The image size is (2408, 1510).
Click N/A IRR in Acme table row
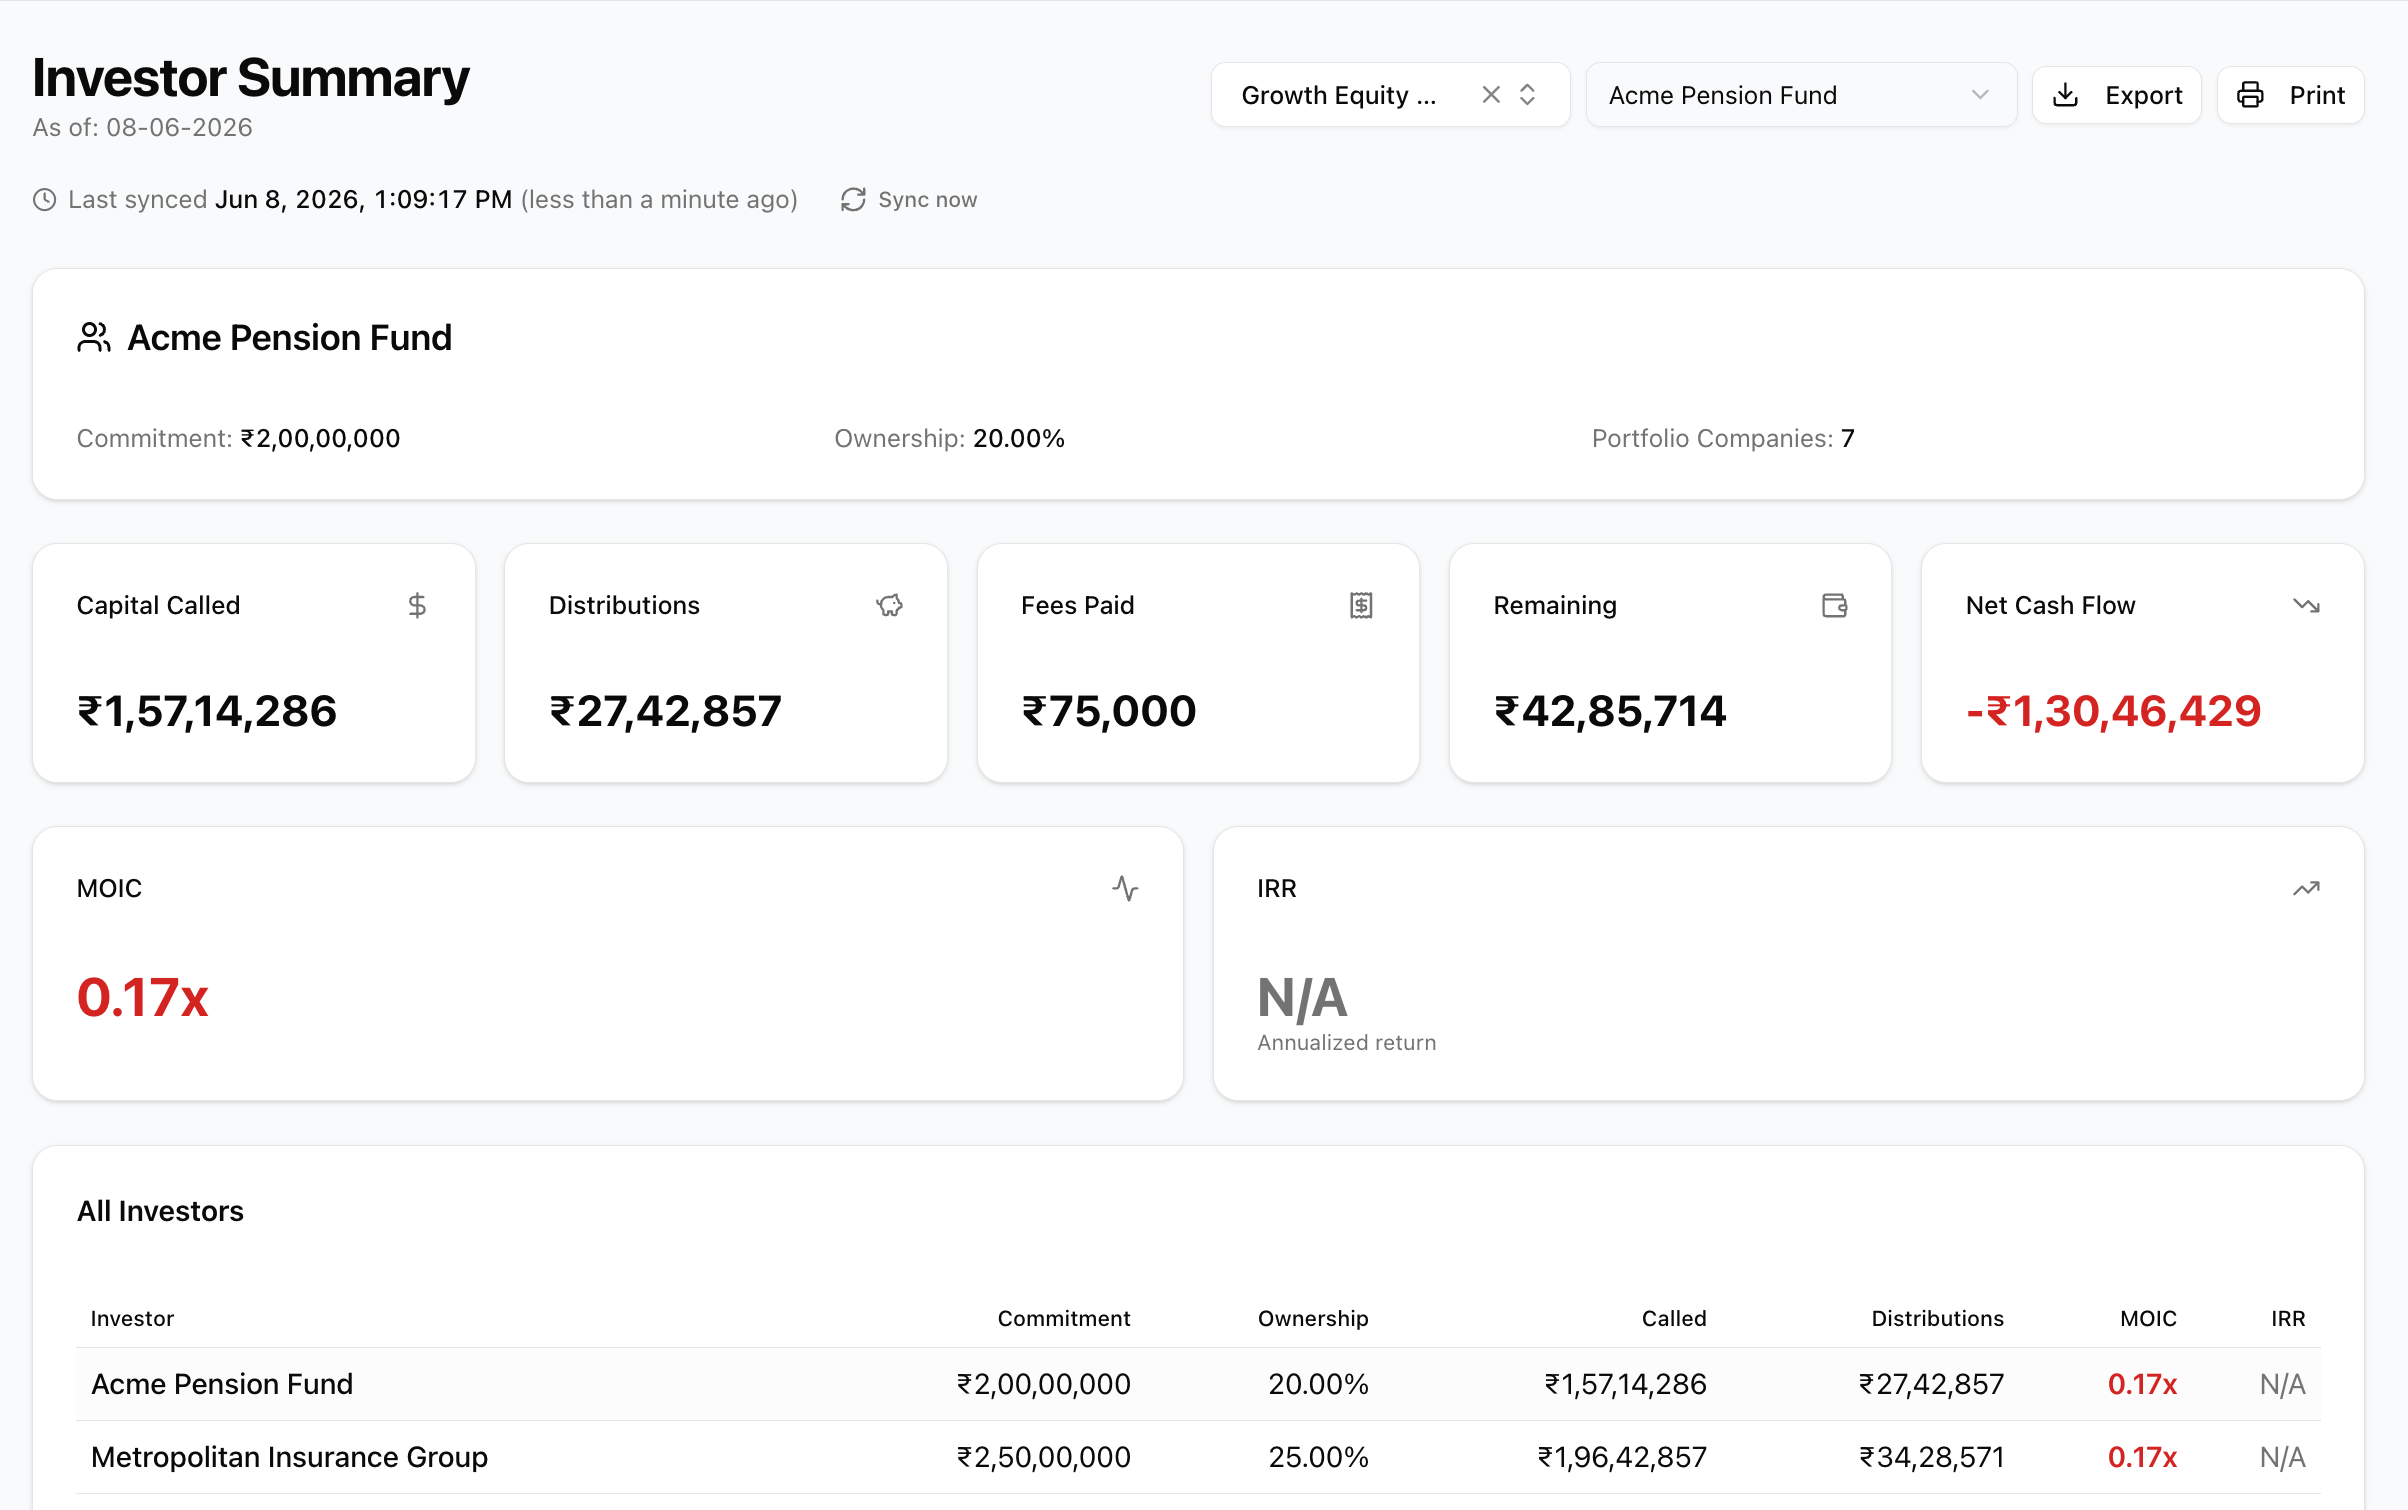[2282, 1384]
